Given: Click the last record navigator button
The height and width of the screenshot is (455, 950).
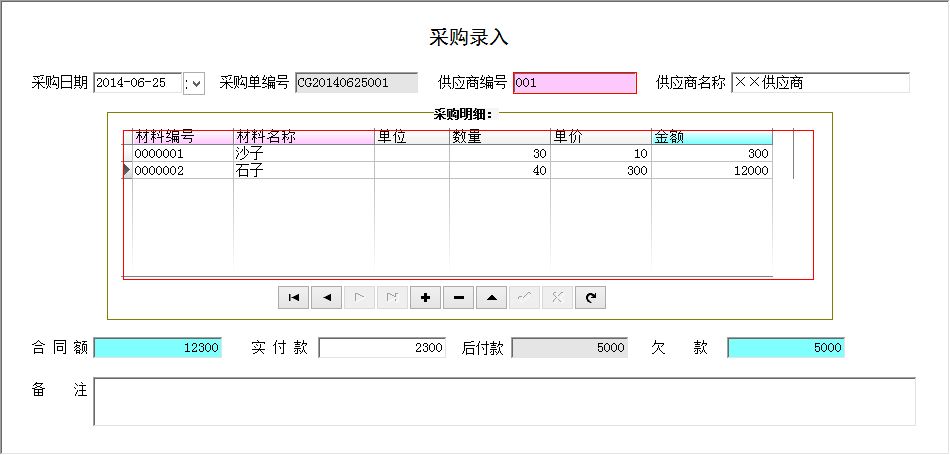Looking at the screenshot, I should point(393,297).
